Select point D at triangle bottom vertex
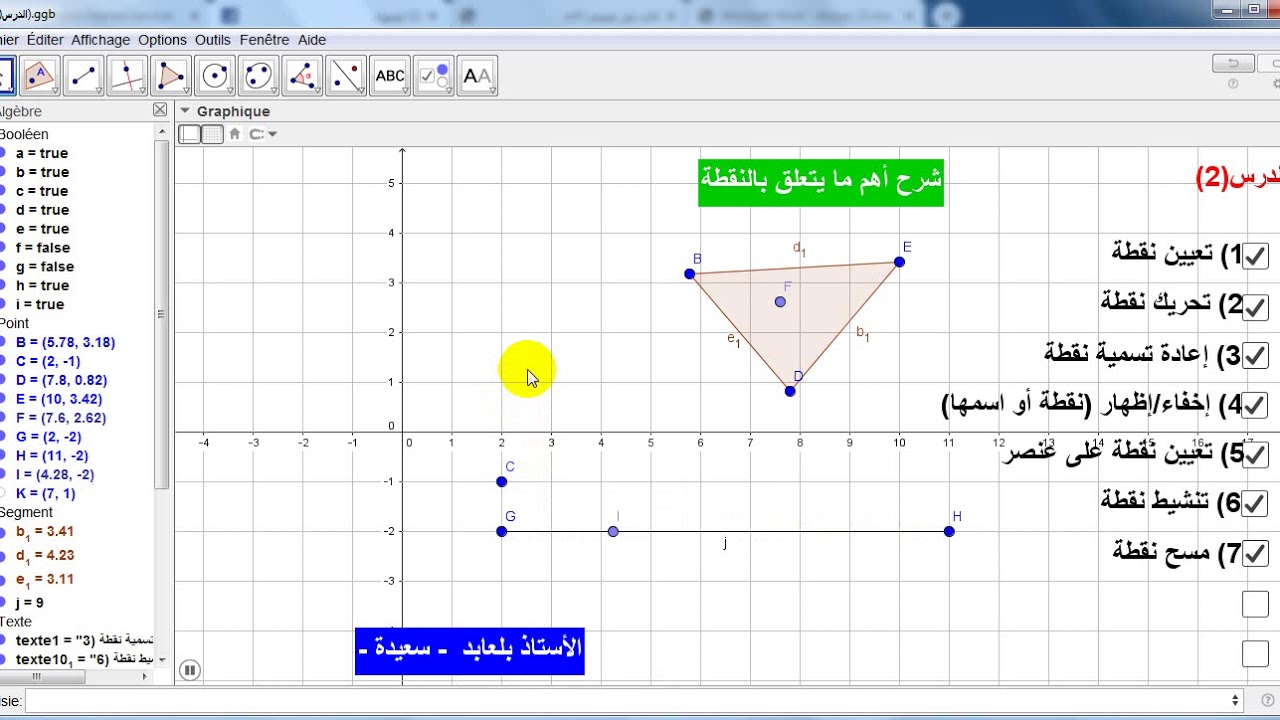Viewport: 1280px width, 720px height. (790, 391)
